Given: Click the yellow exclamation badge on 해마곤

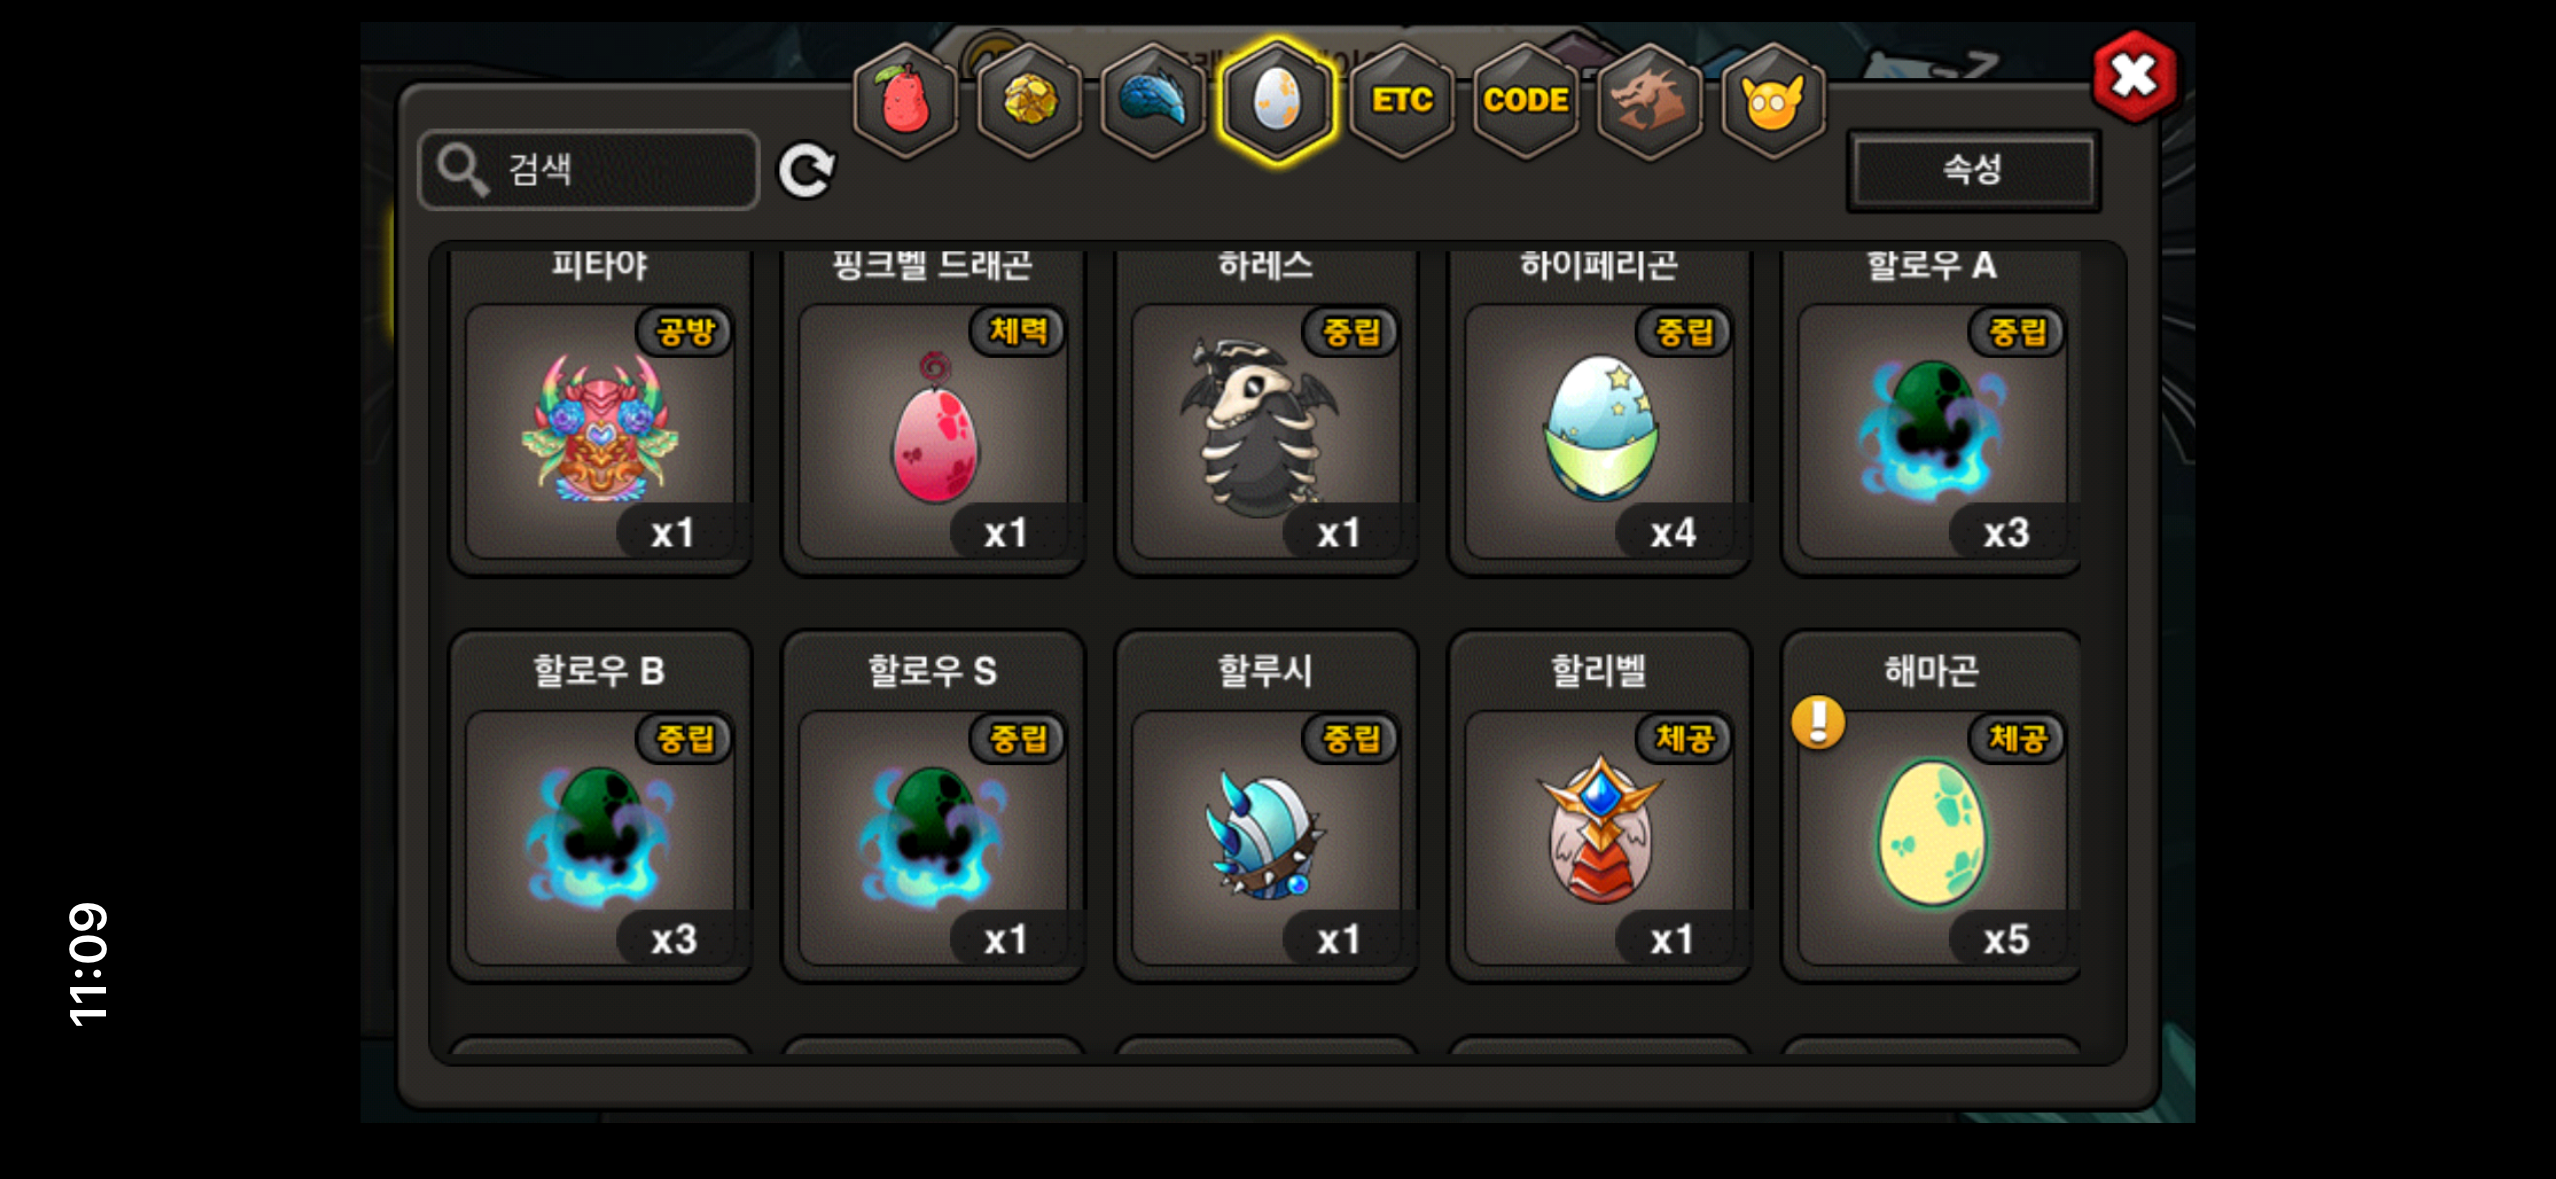Looking at the screenshot, I should [x=1818, y=722].
